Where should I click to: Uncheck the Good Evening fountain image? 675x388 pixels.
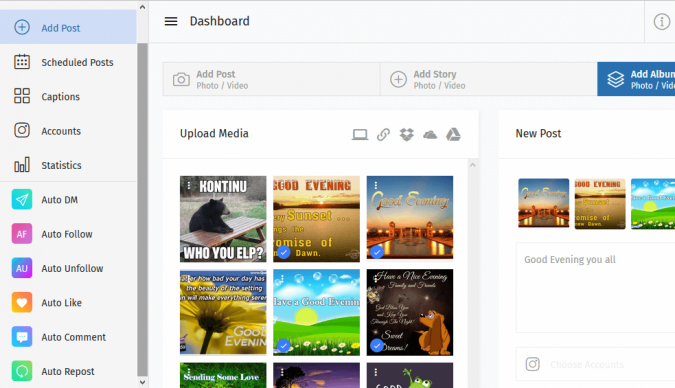click(x=377, y=252)
